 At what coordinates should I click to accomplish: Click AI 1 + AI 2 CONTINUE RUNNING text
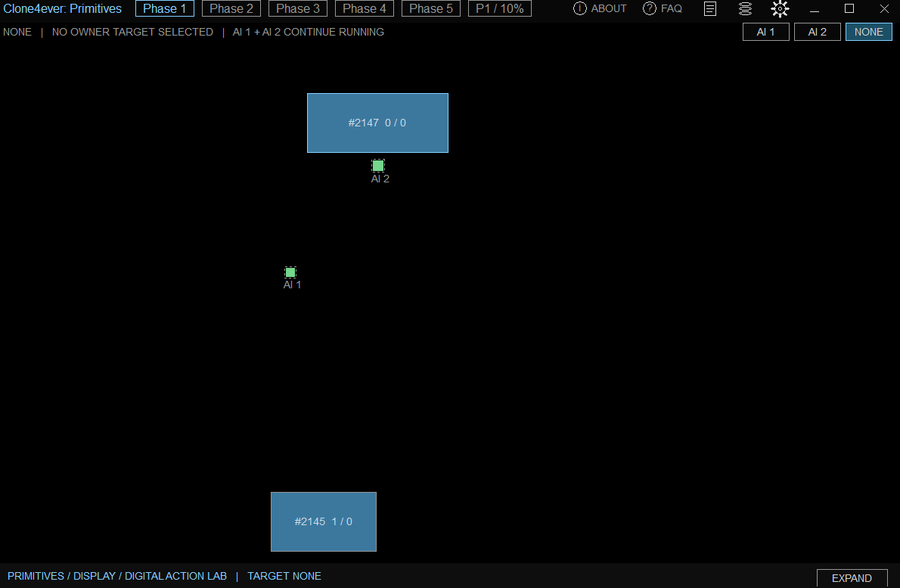point(308,32)
